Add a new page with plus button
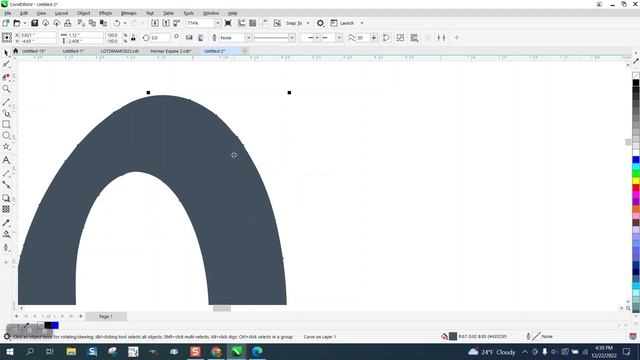Image resolution: width=640 pixels, height=360 pixels. point(16,316)
